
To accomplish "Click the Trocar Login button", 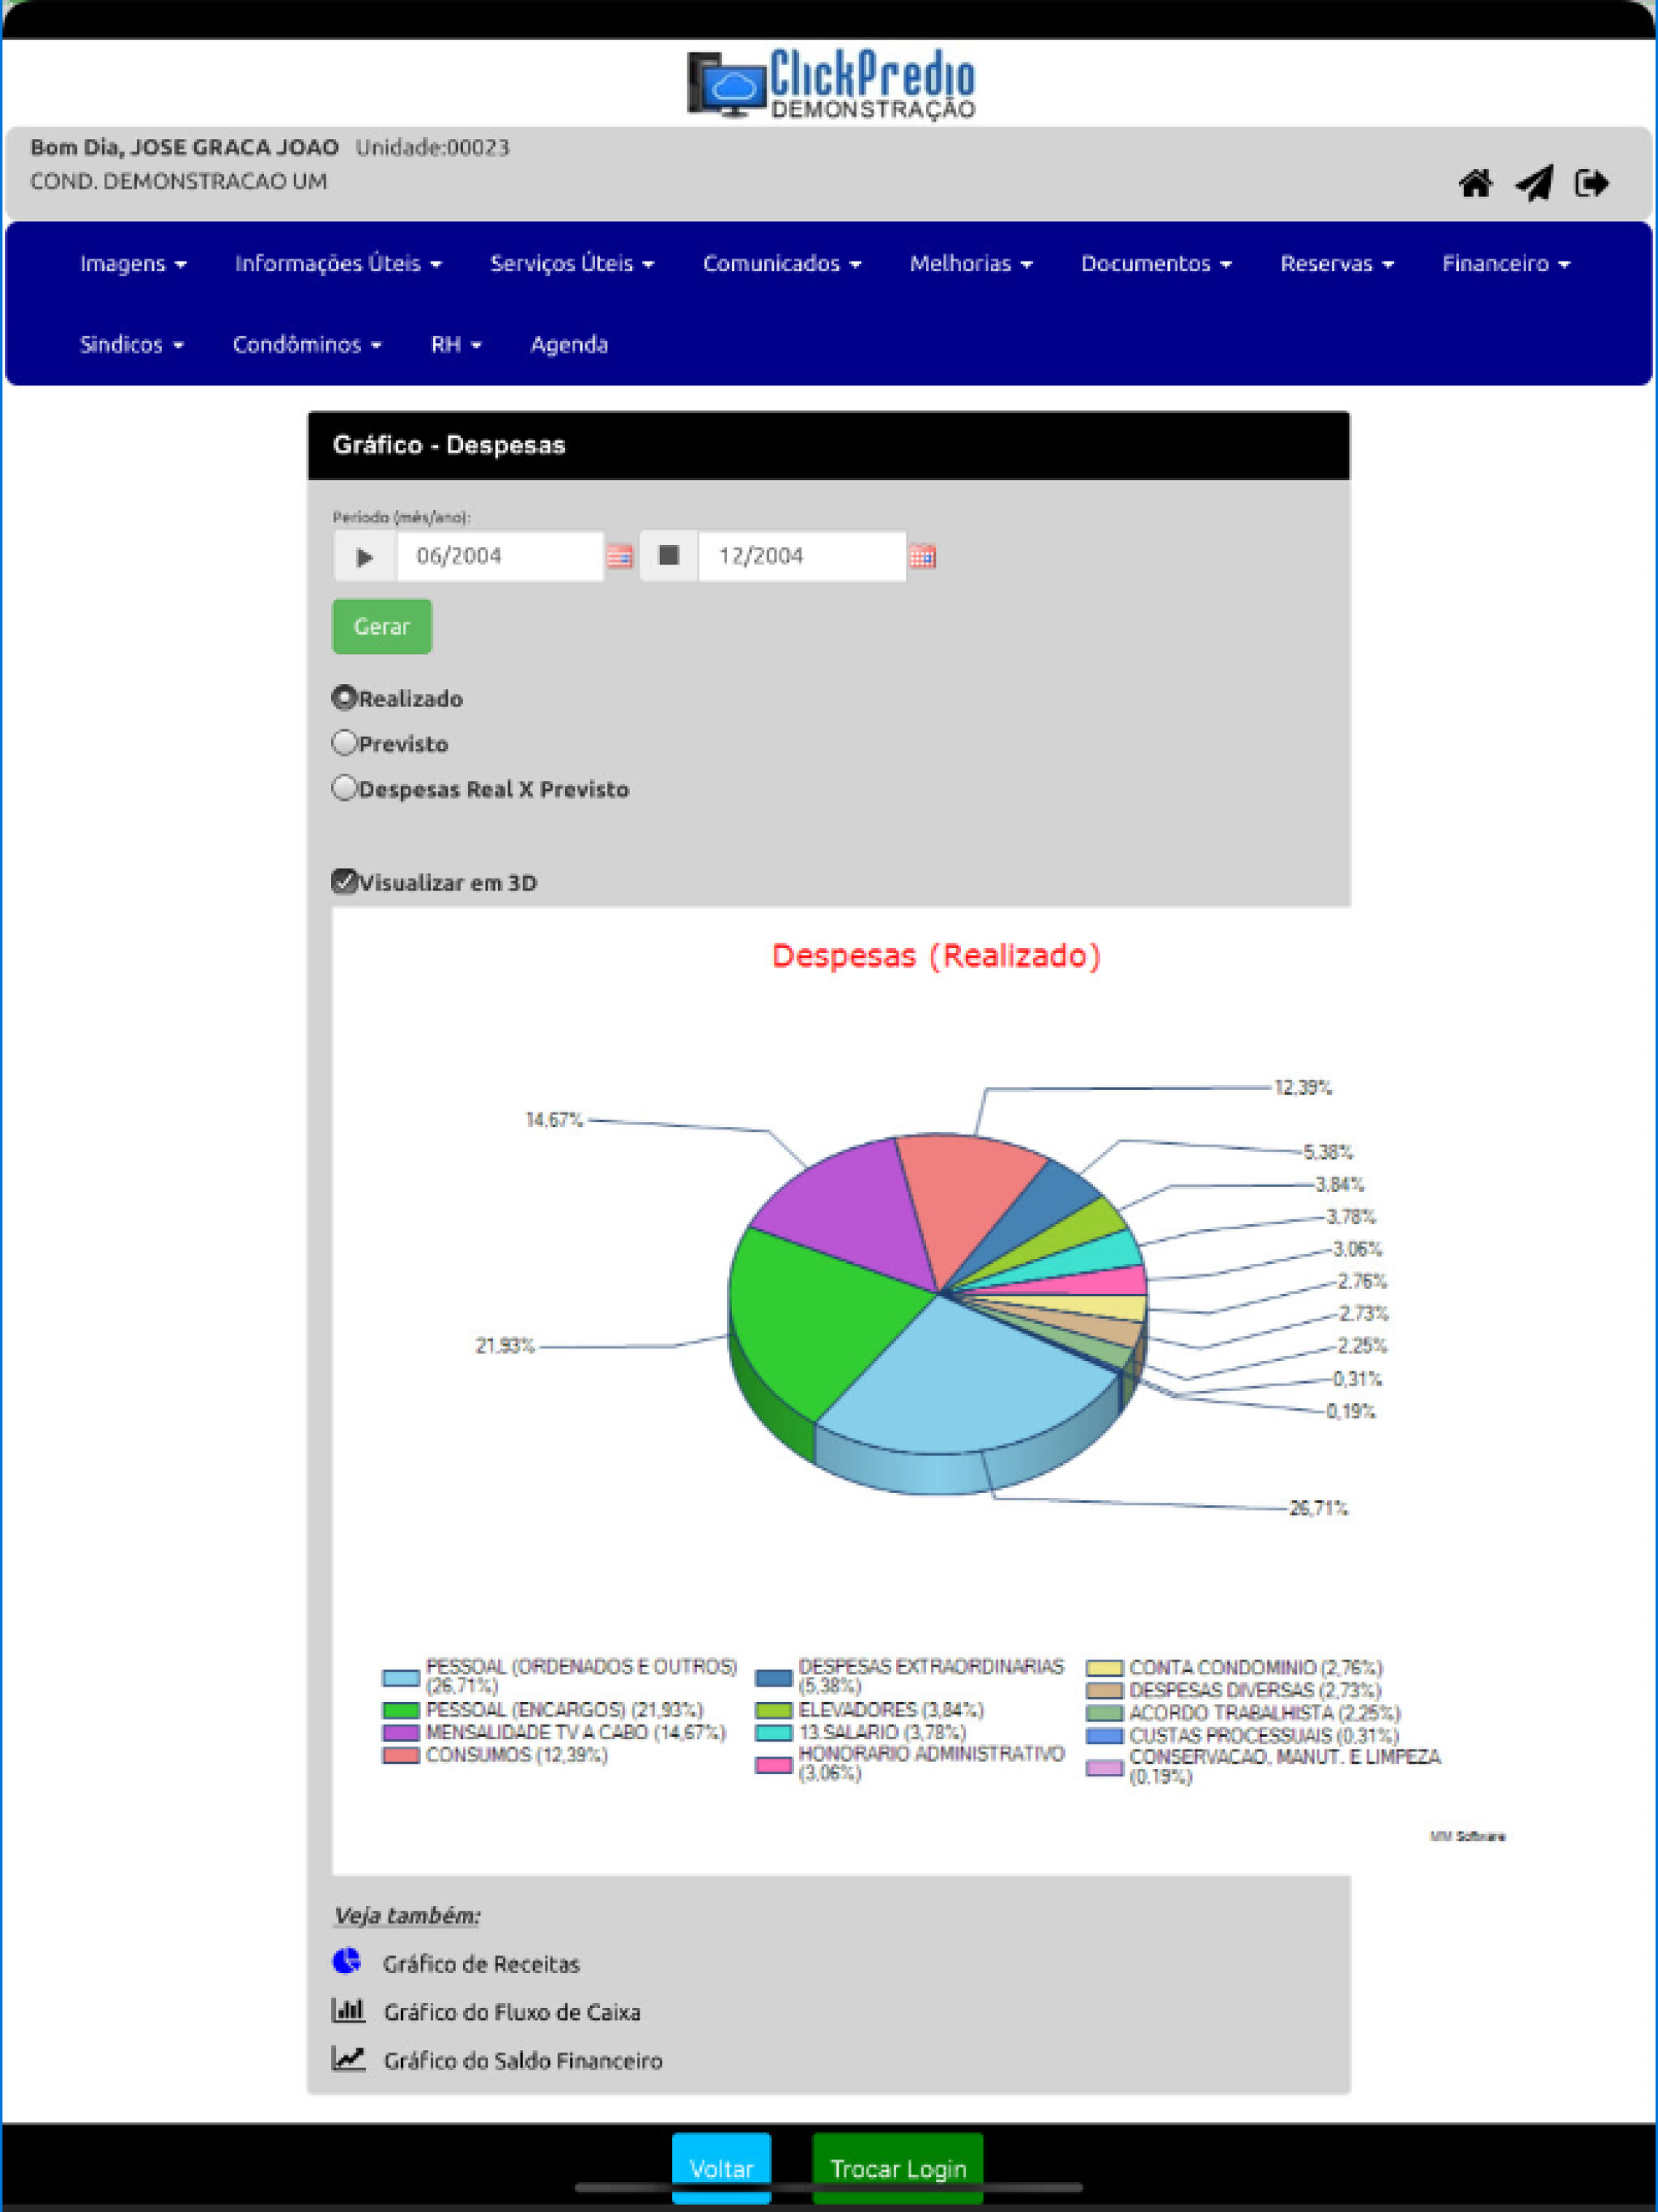I will click(x=898, y=2167).
